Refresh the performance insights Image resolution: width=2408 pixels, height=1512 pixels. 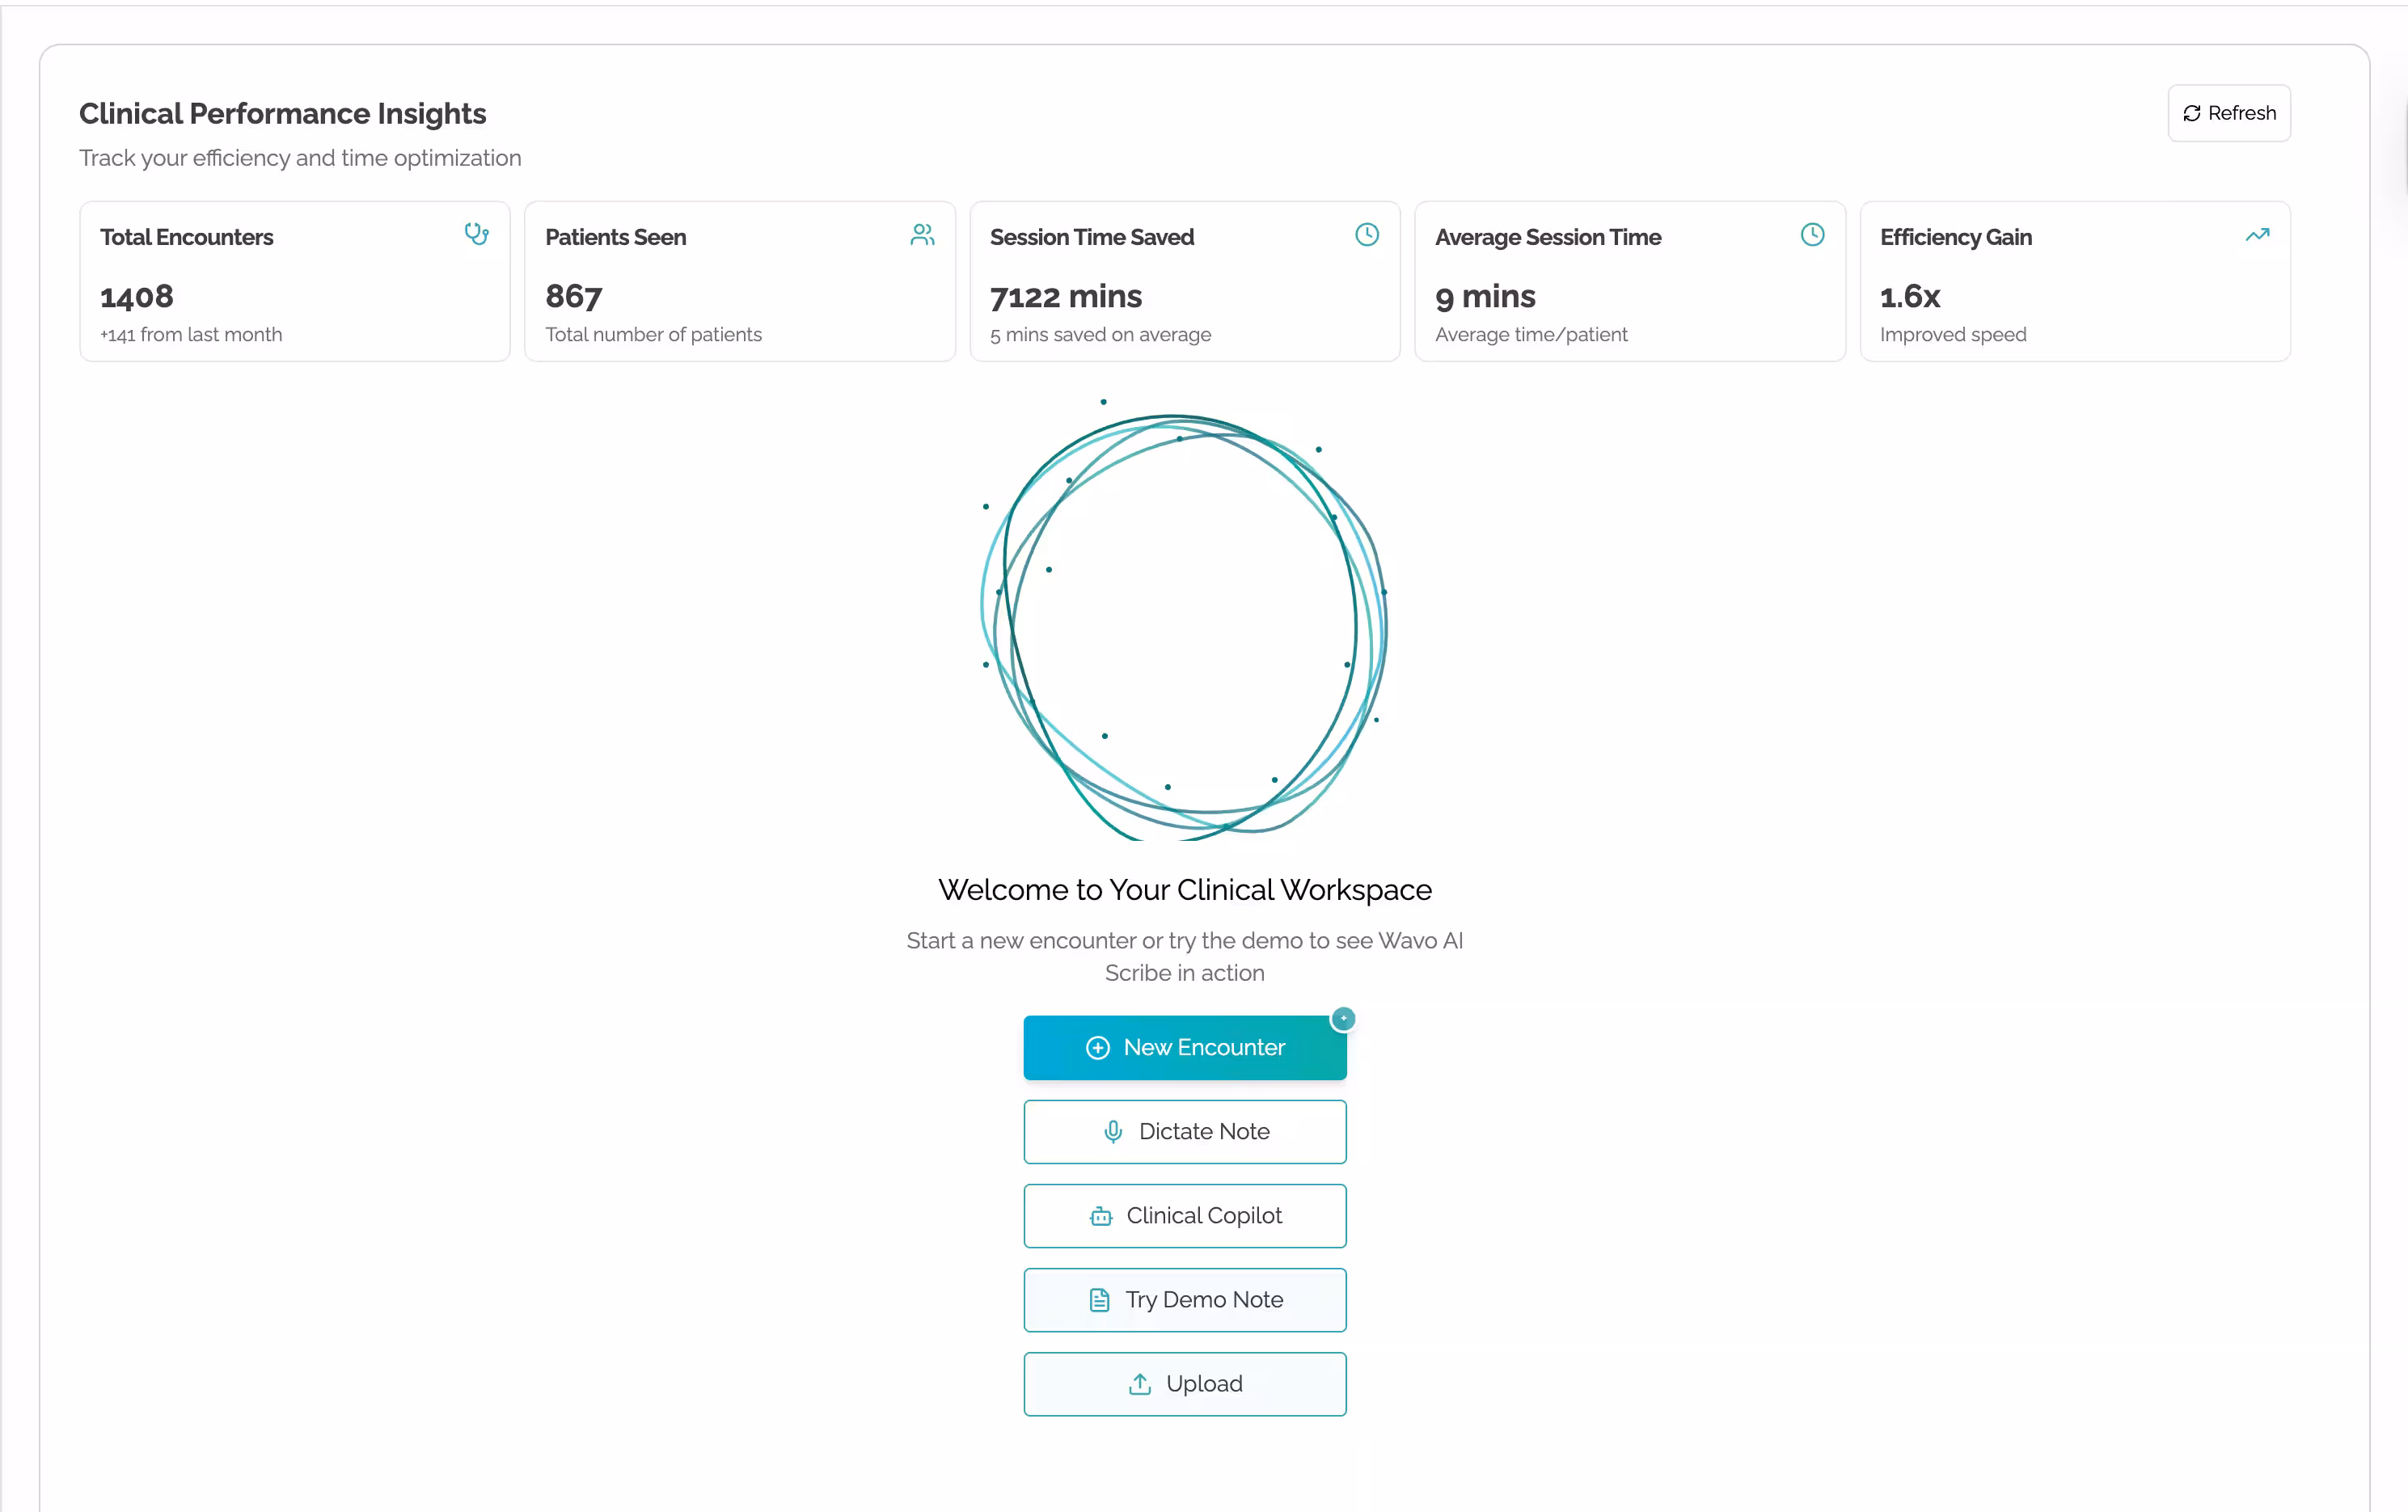[x=2229, y=113]
